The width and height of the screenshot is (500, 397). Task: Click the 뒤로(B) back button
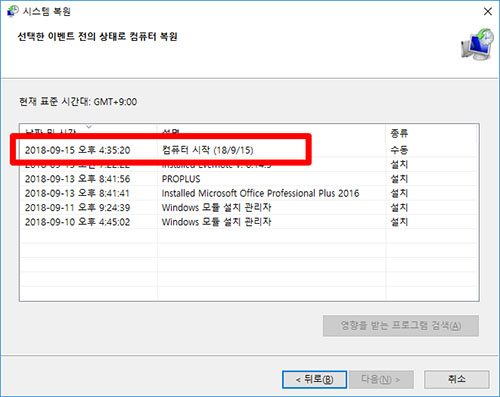314,379
